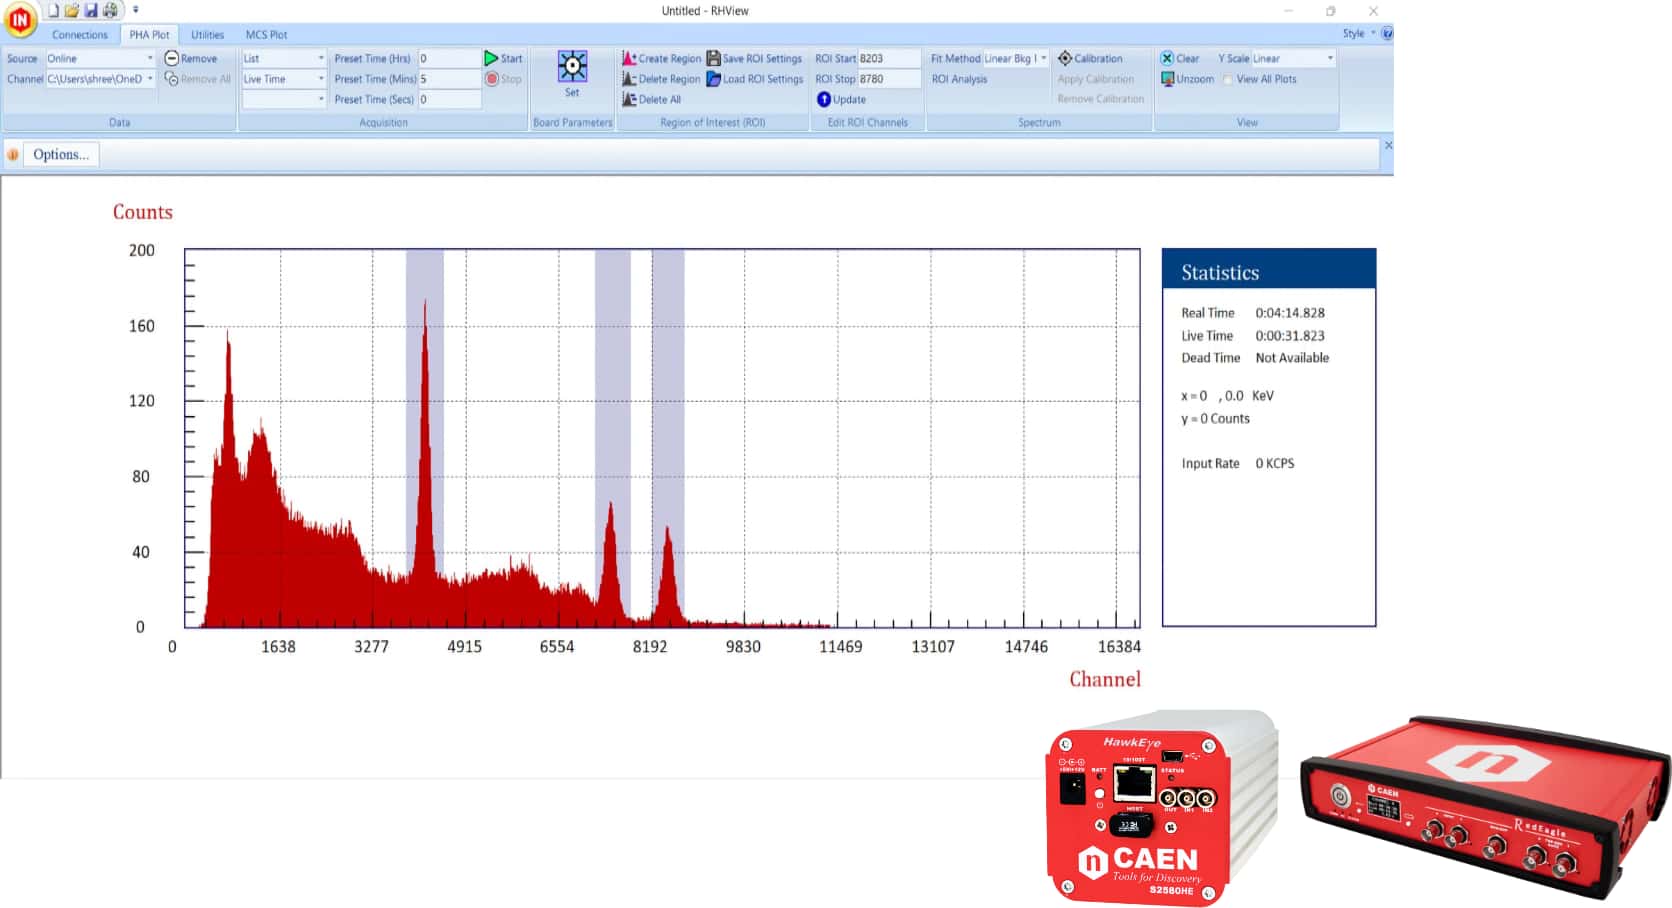Open the Y Scale Linear dropdown
Viewport: 1672px width, 908px height.
pyautogui.click(x=1293, y=58)
